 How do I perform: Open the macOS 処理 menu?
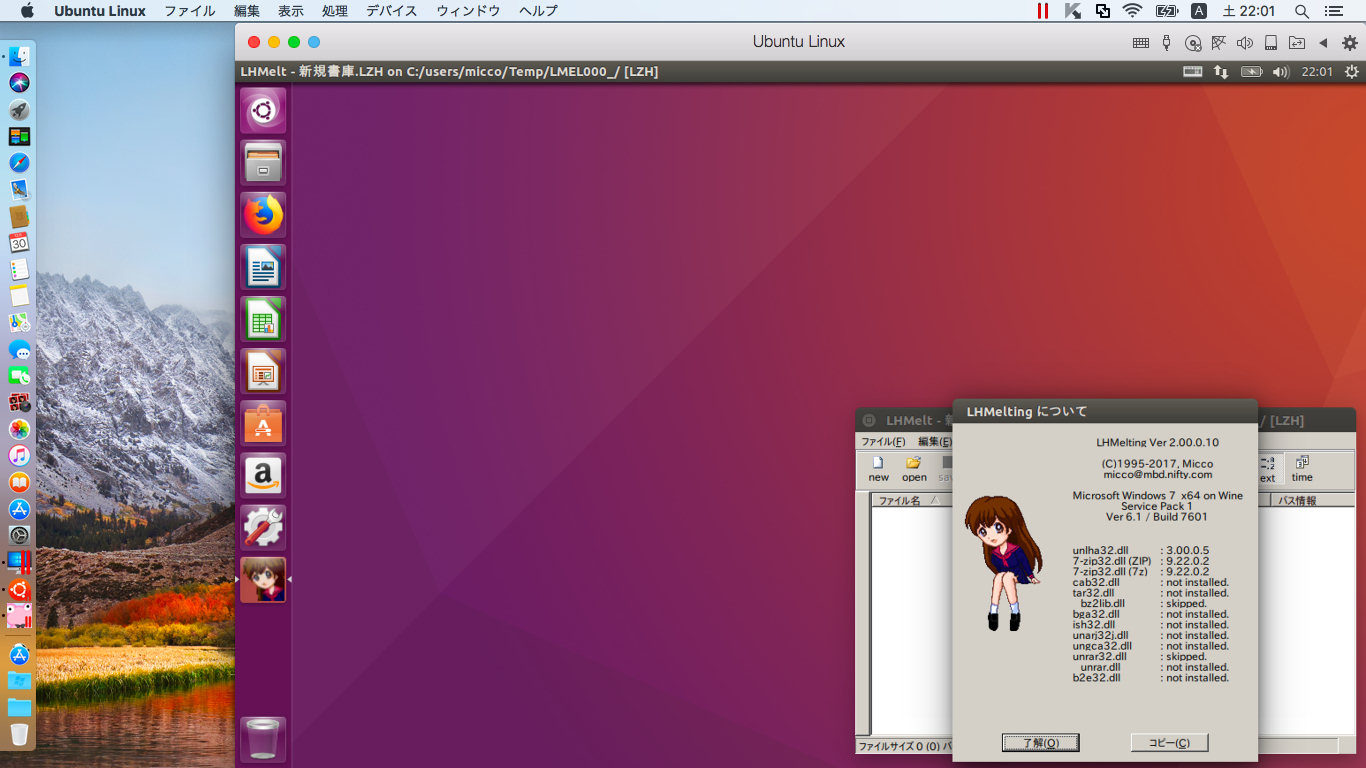pos(335,11)
